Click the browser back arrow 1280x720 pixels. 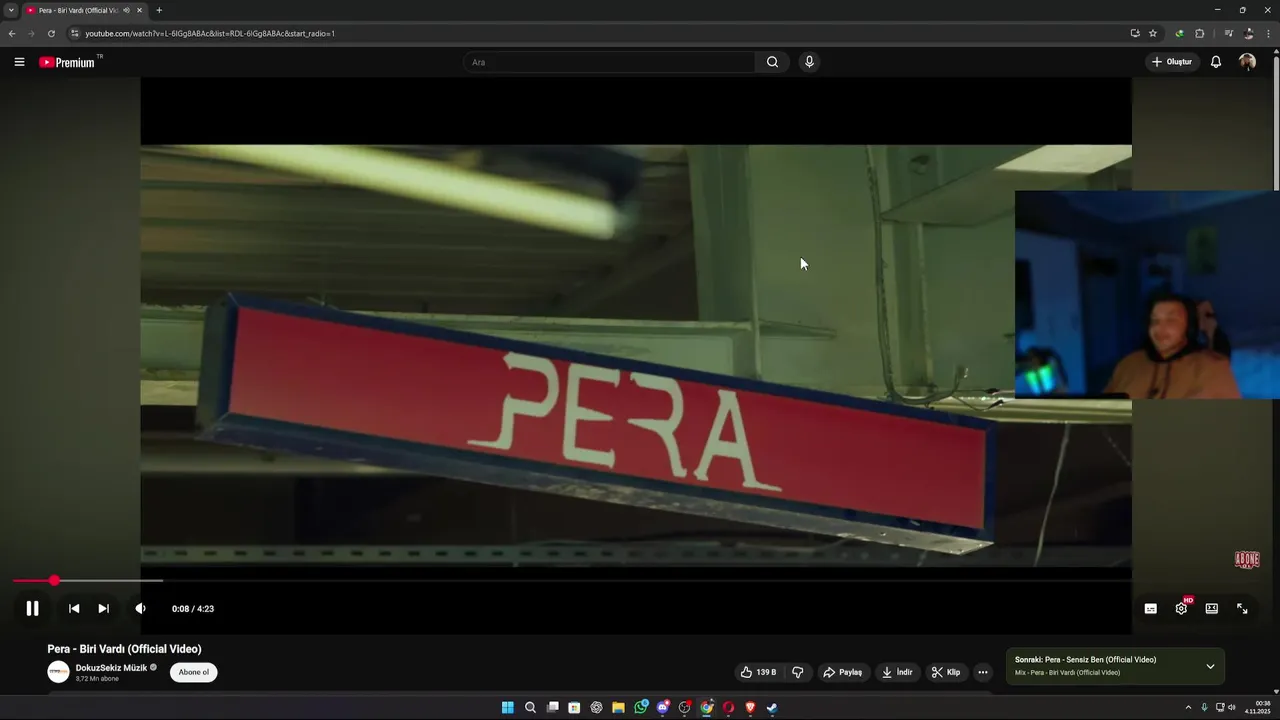12,33
